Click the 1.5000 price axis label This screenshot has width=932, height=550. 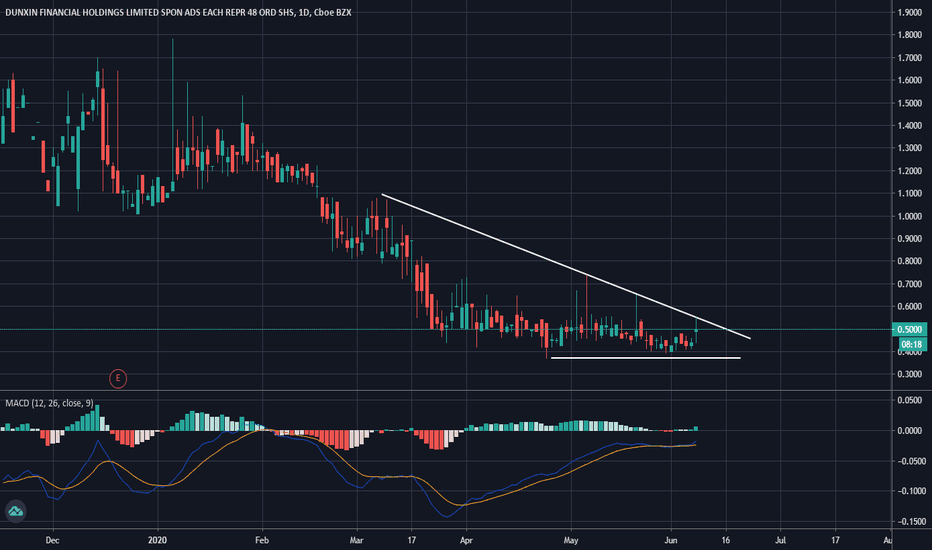[x=910, y=103]
